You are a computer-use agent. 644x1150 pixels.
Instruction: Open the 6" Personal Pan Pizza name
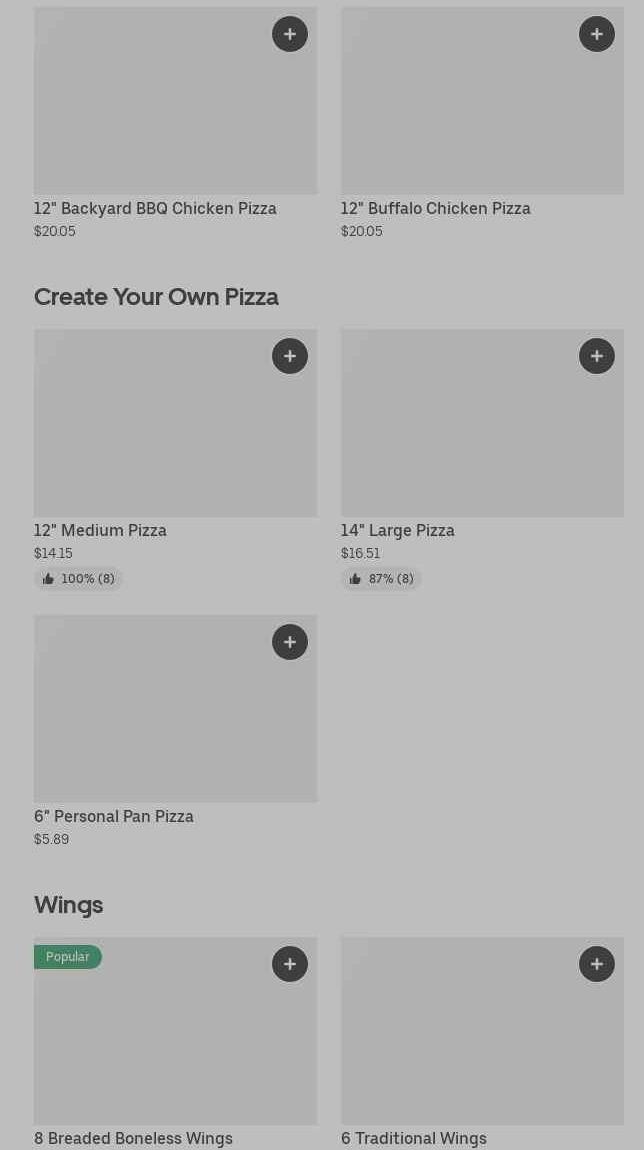tap(114, 817)
